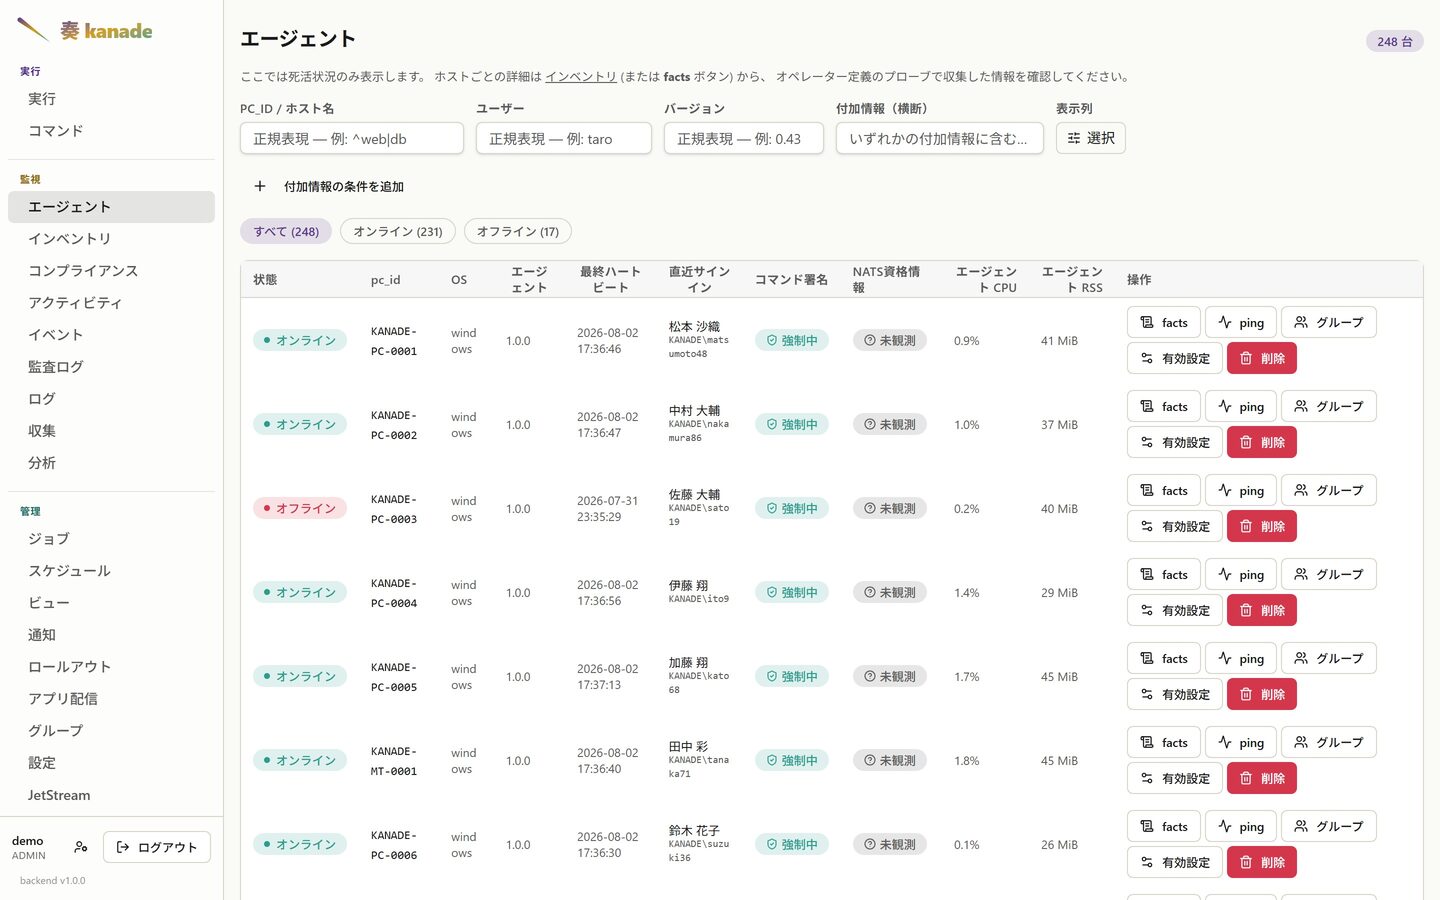Filter by オンライン (231) agents
1440x900 pixels.
tap(398, 231)
